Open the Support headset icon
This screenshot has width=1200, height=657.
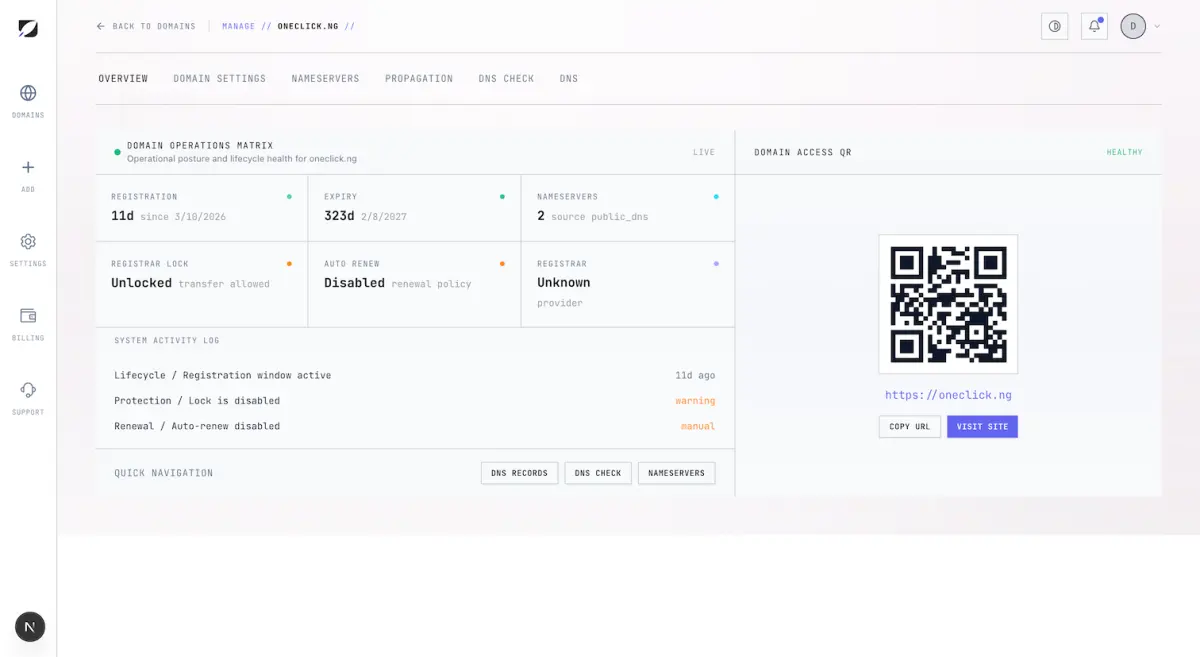pyautogui.click(x=28, y=390)
